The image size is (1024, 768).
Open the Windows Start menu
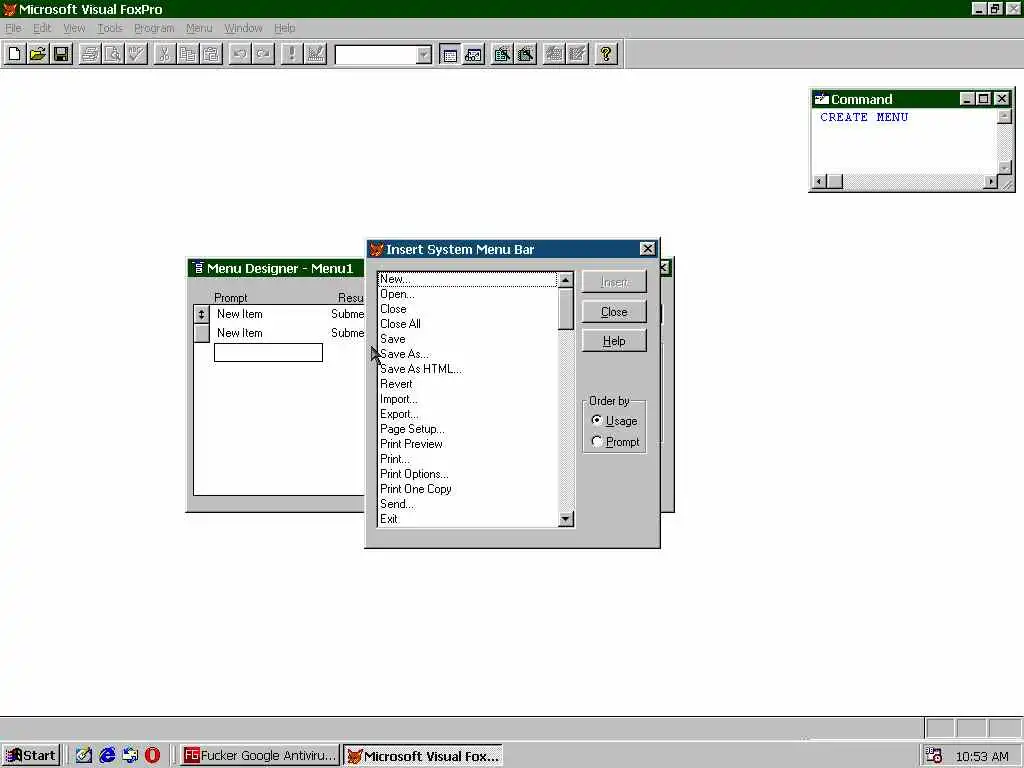[x=31, y=756]
